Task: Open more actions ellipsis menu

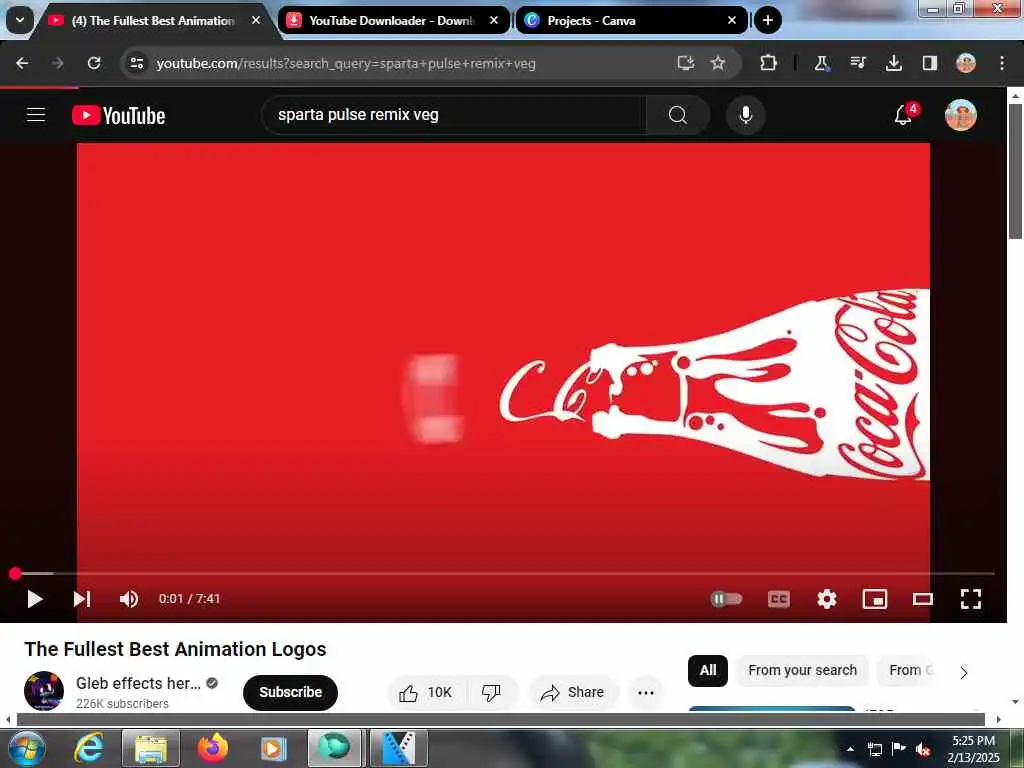Action: pyautogui.click(x=645, y=692)
